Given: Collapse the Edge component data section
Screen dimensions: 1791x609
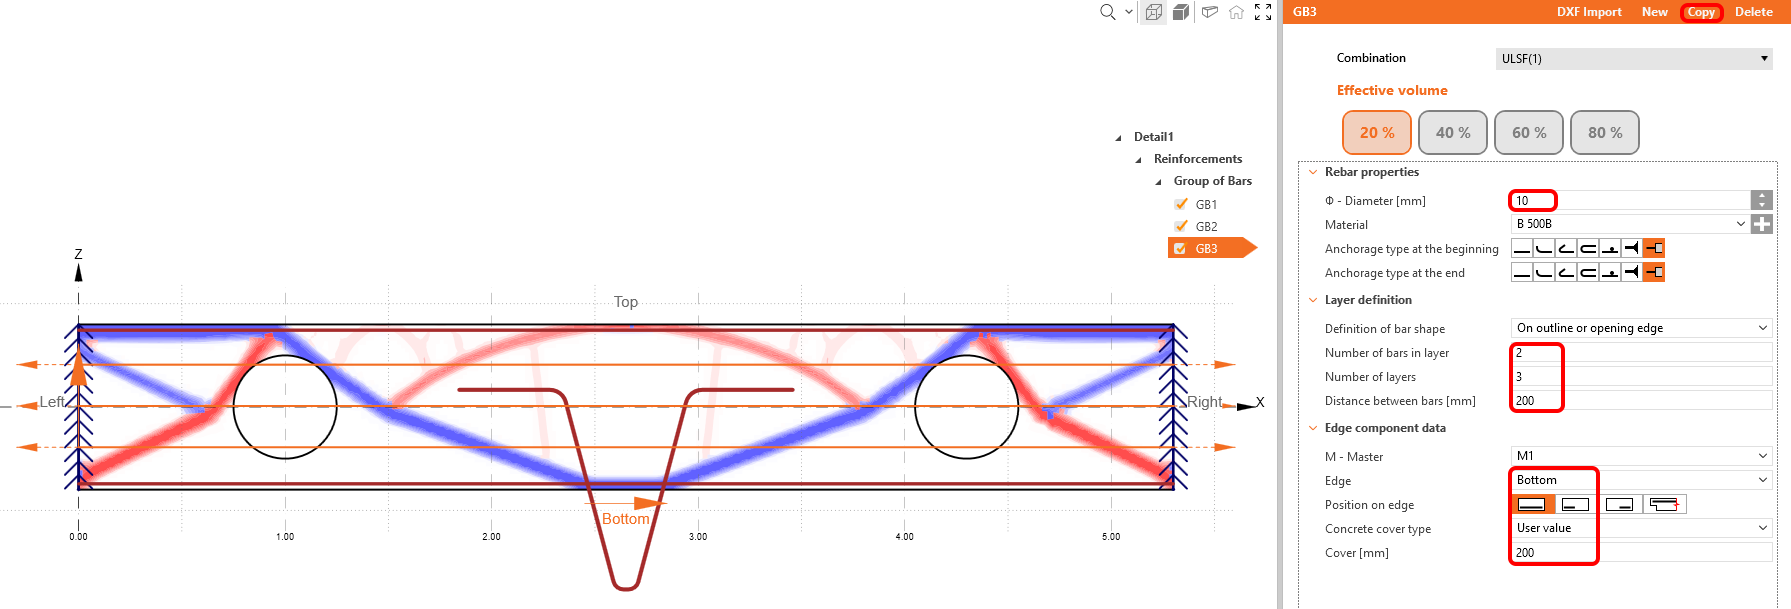Looking at the screenshot, I should click(x=1313, y=428).
